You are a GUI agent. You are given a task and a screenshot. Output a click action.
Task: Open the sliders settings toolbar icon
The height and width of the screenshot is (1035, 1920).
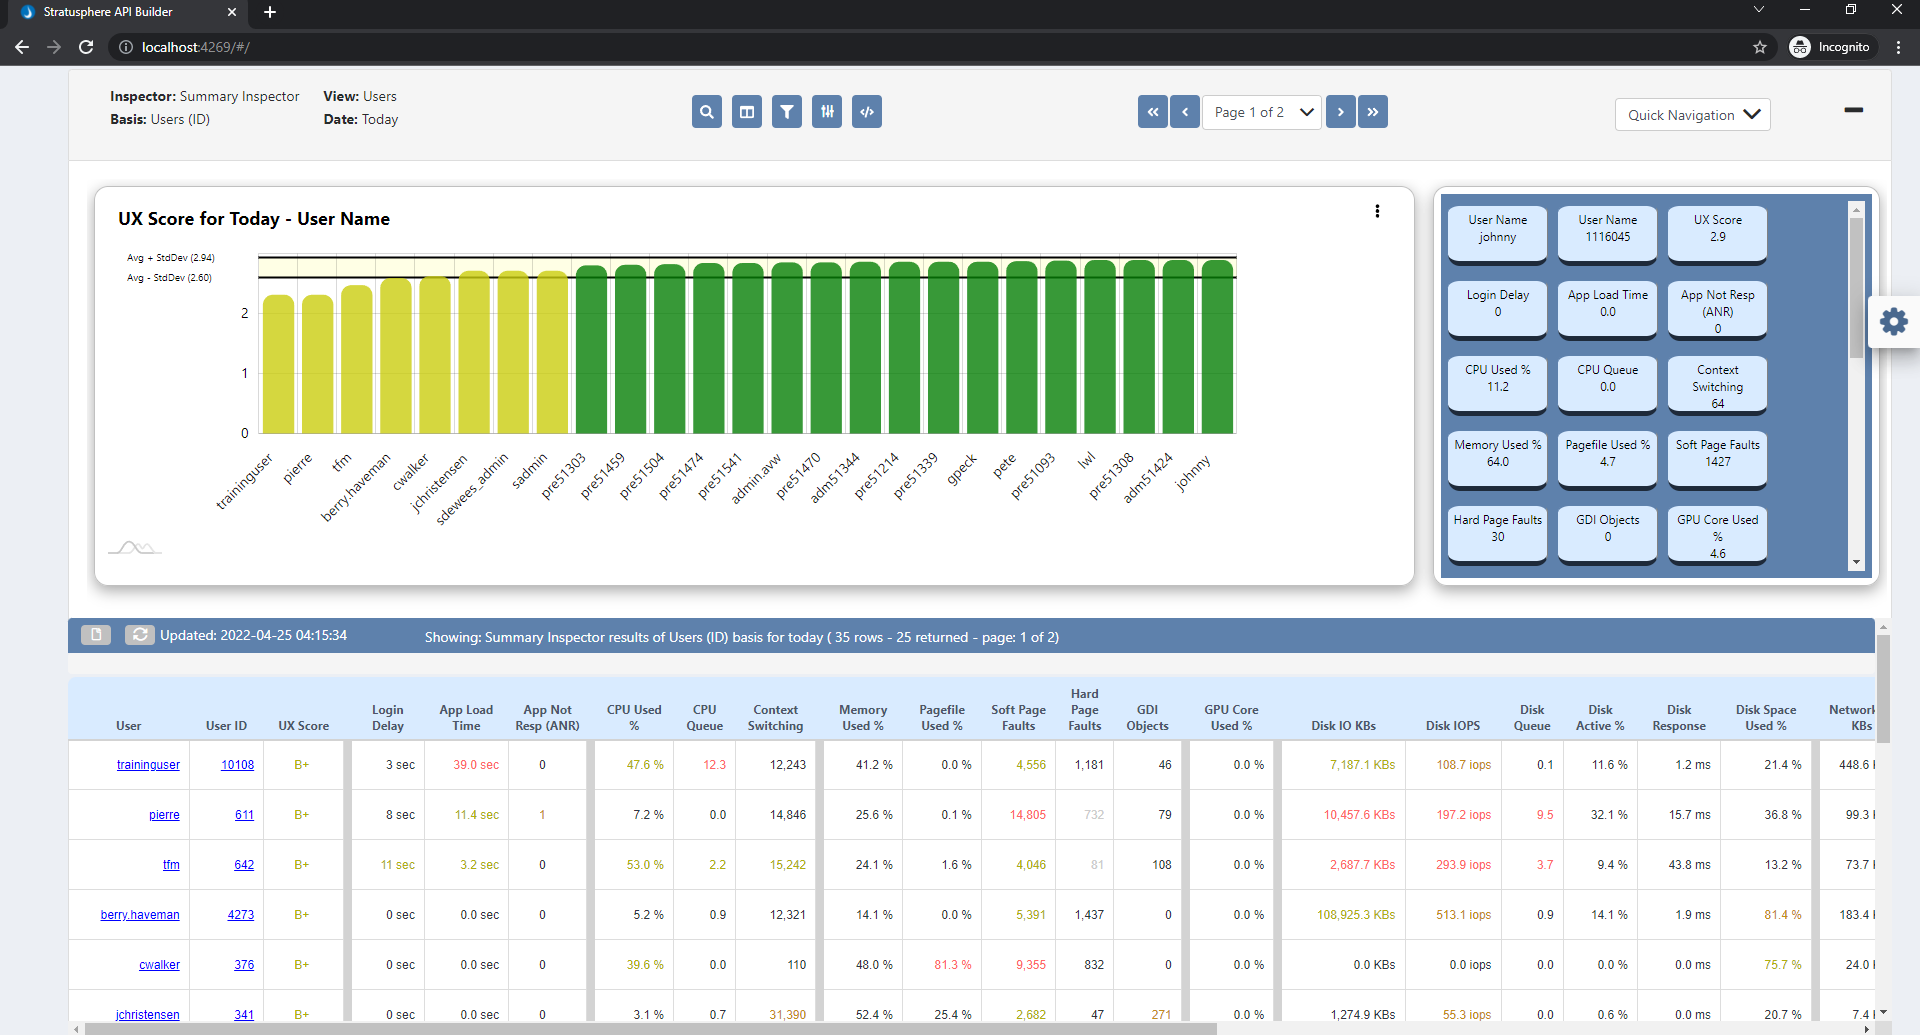827,112
